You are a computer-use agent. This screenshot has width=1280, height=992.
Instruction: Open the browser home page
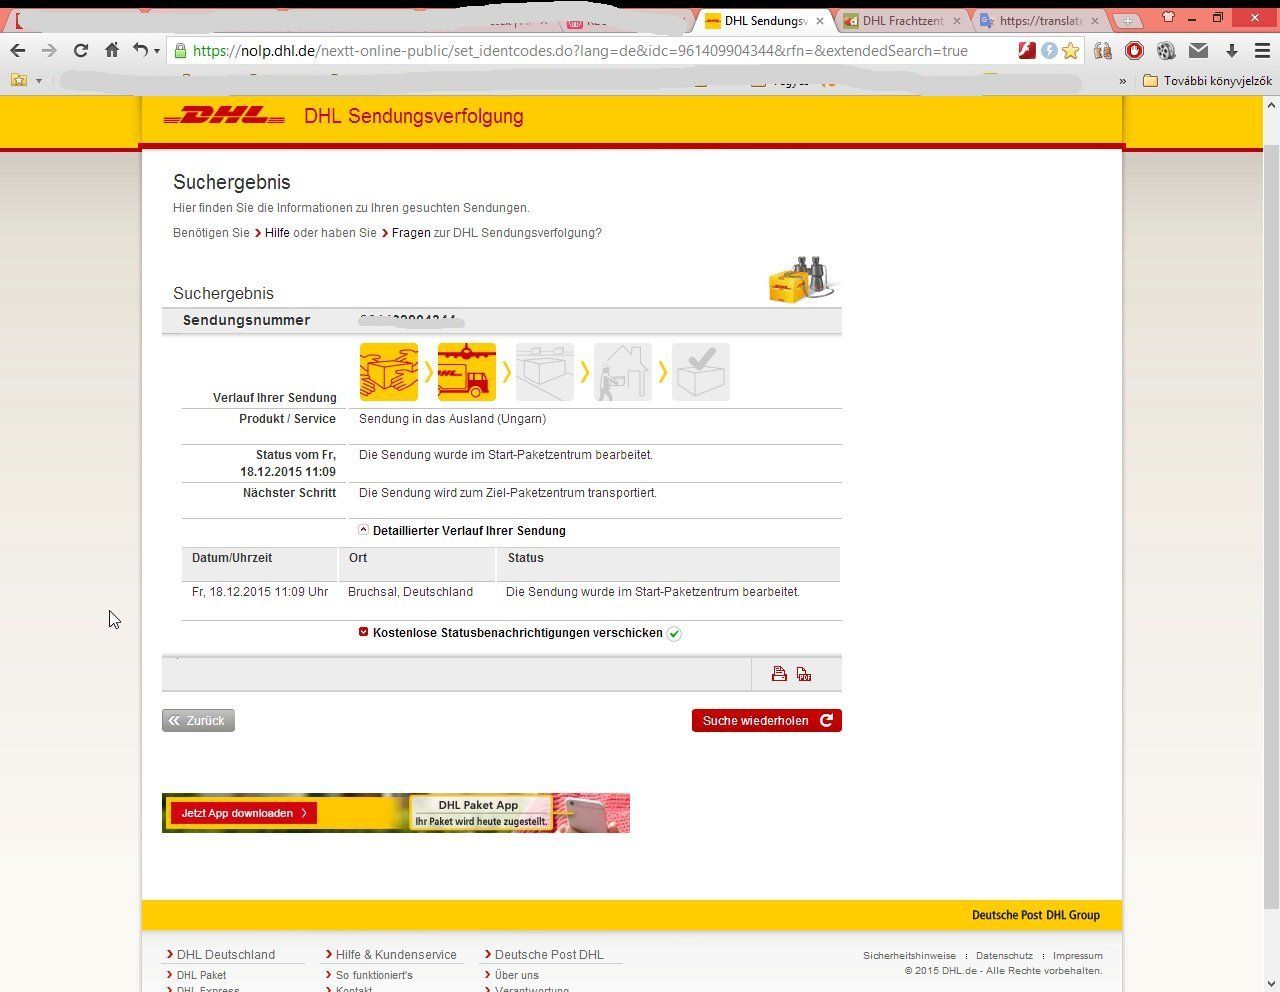112,50
